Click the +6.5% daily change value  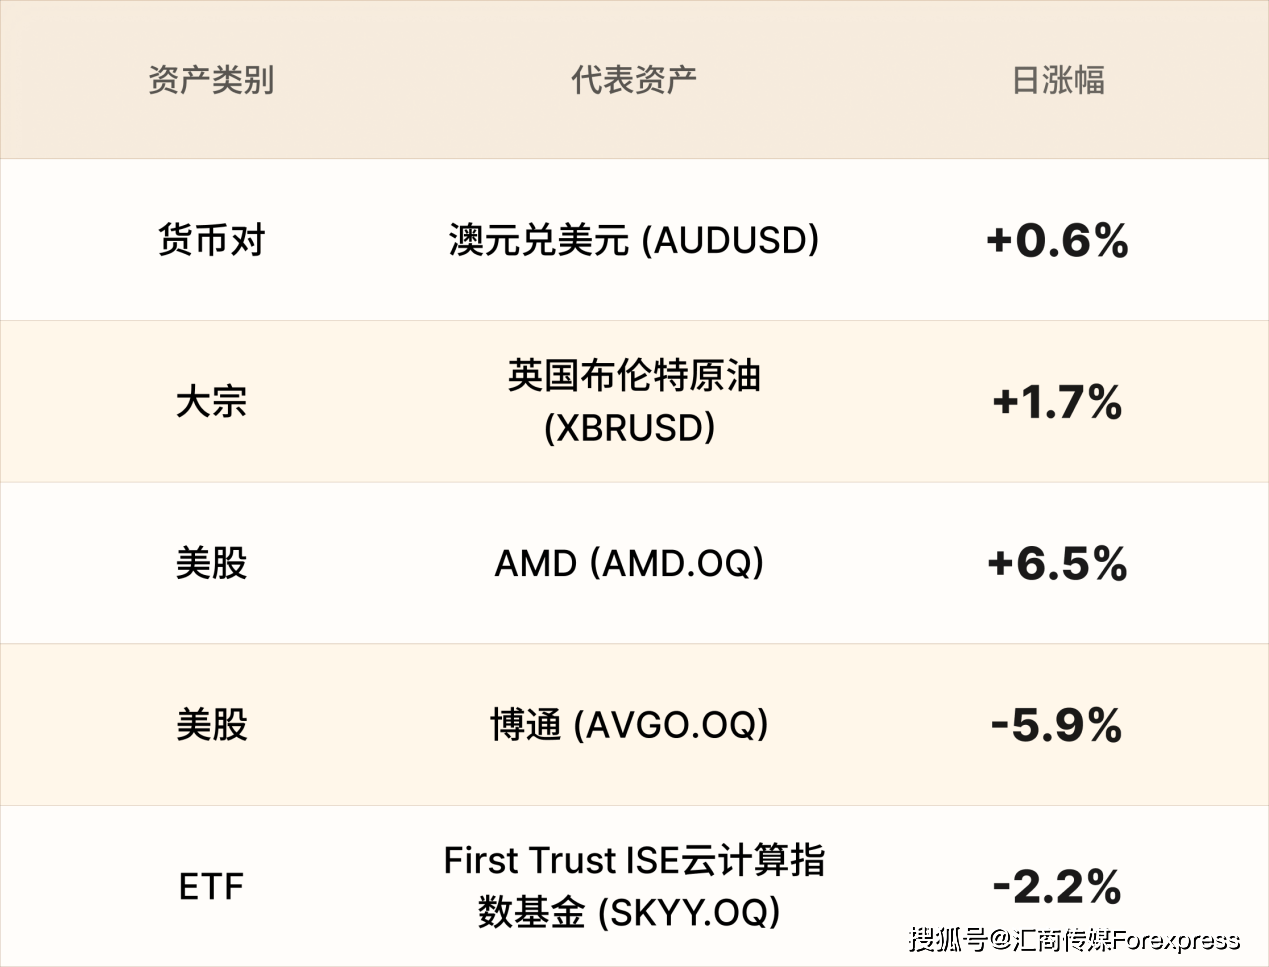click(1057, 564)
